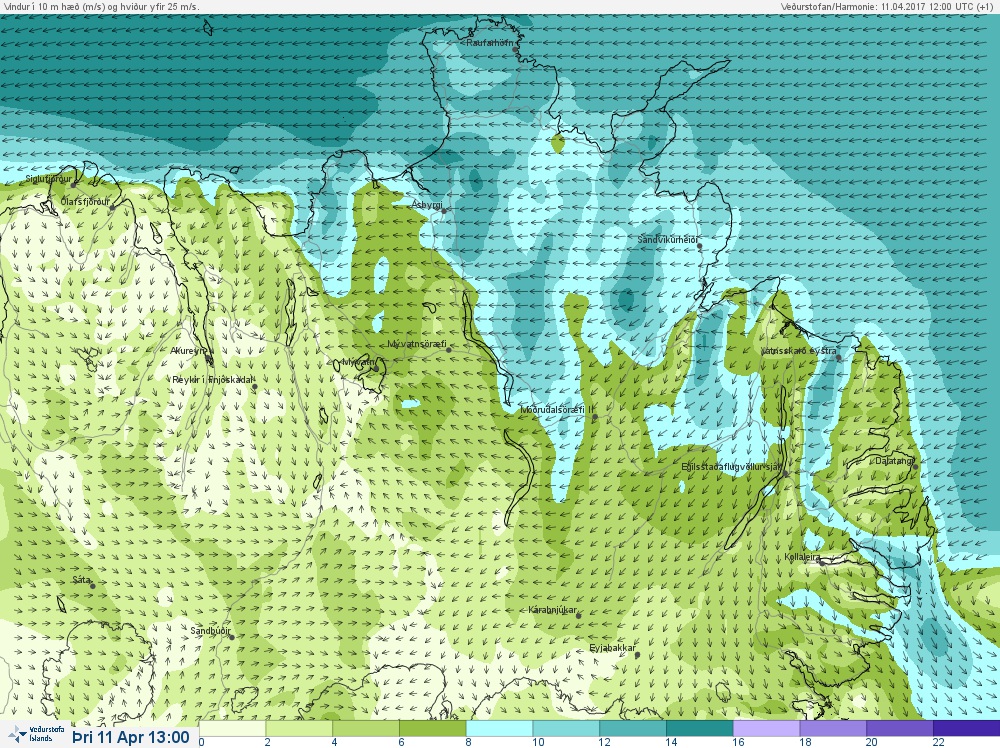Click the Veðurstofa Íslands logo
The width and height of the screenshot is (1000, 748).
click(38, 734)
